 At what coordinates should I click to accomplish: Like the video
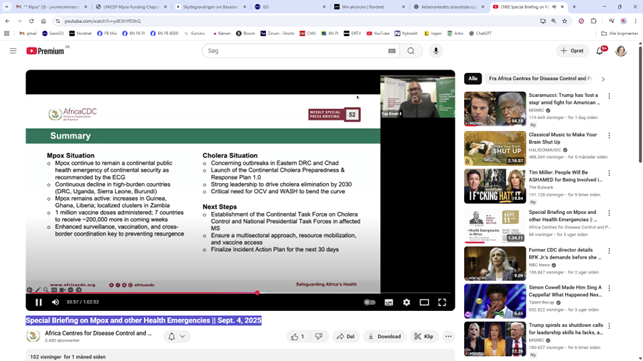point(298,336)
